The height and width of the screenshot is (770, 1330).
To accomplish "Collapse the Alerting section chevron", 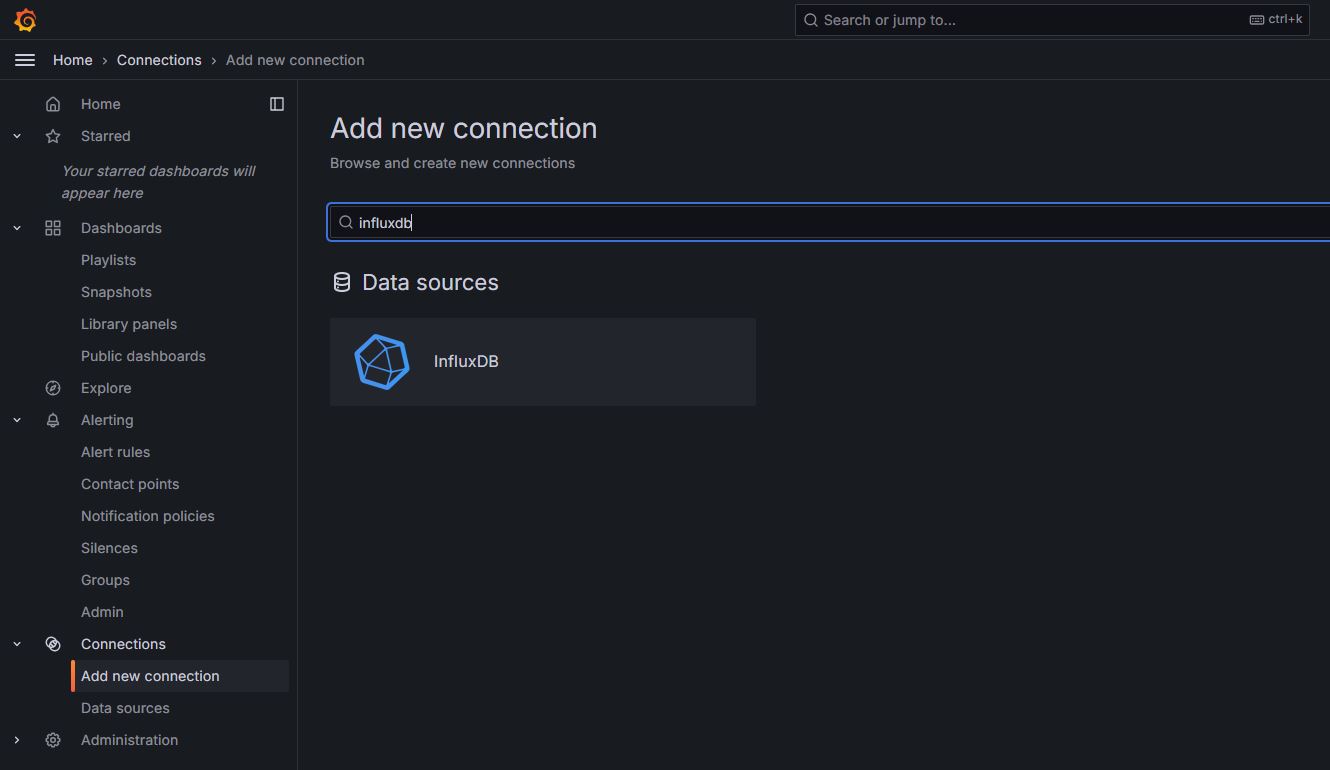I will tap(17, 420).
